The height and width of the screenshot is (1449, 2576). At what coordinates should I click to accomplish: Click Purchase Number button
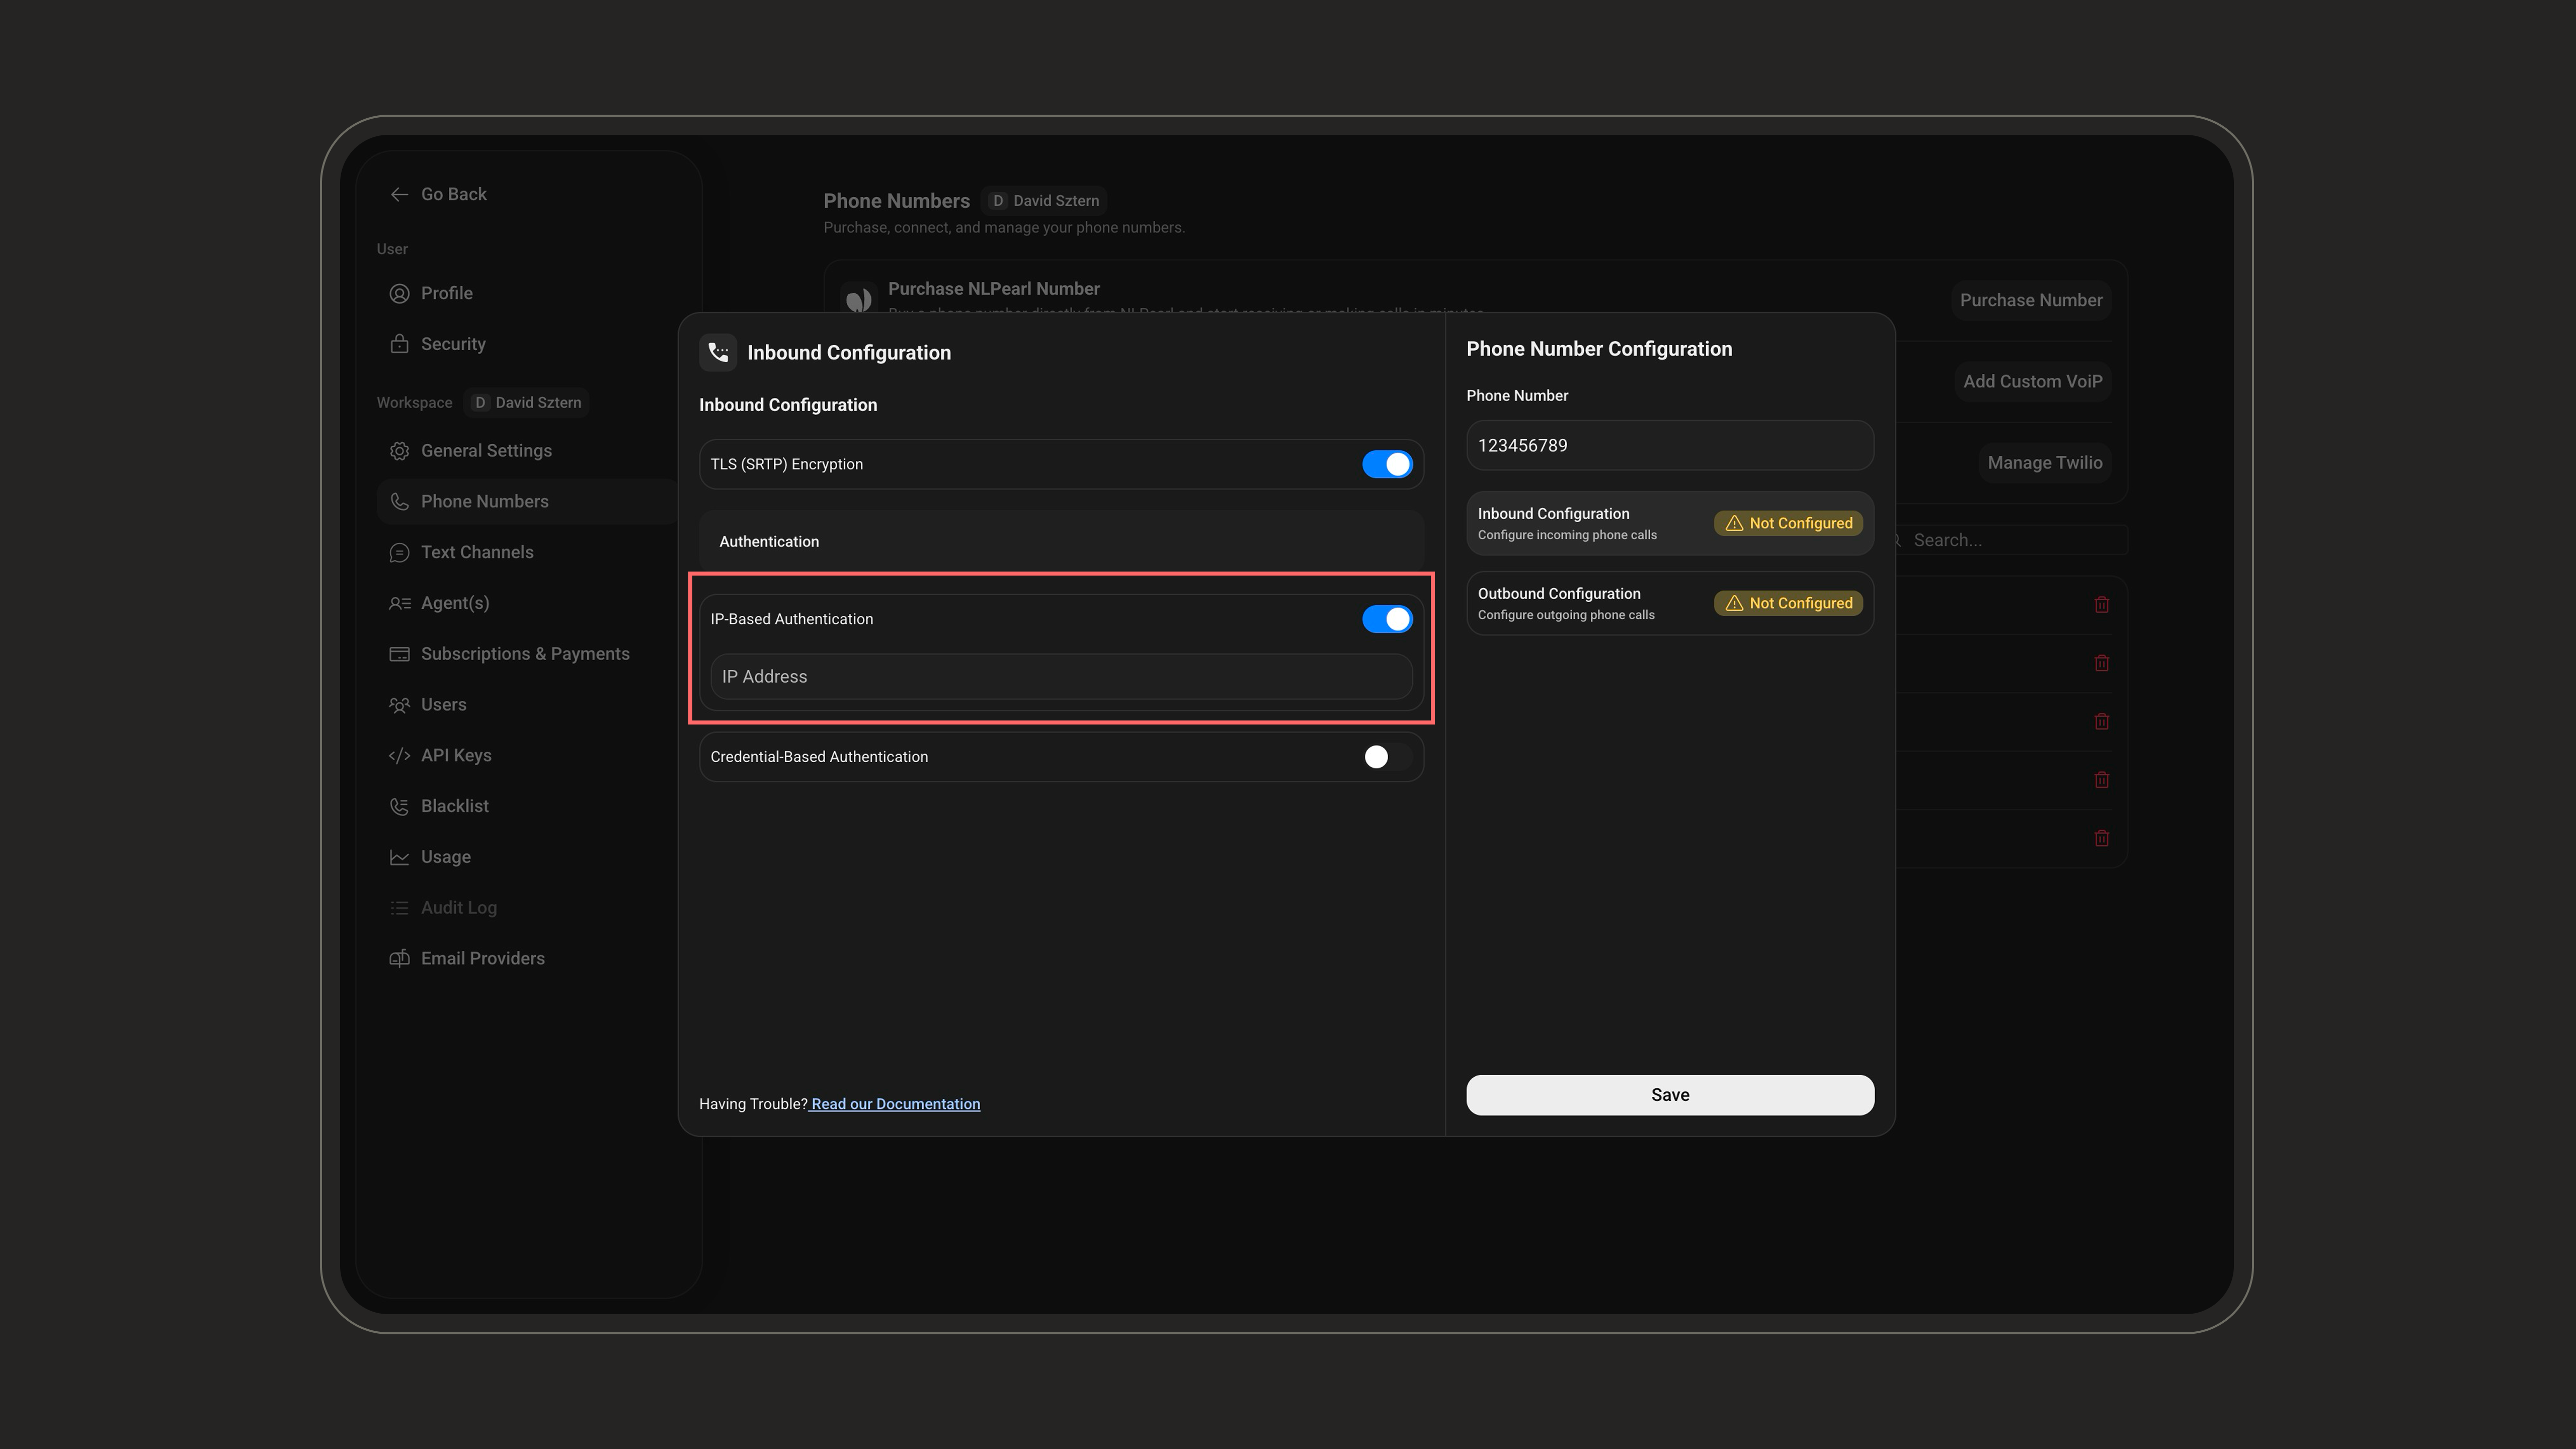(x=2031, y=300)
